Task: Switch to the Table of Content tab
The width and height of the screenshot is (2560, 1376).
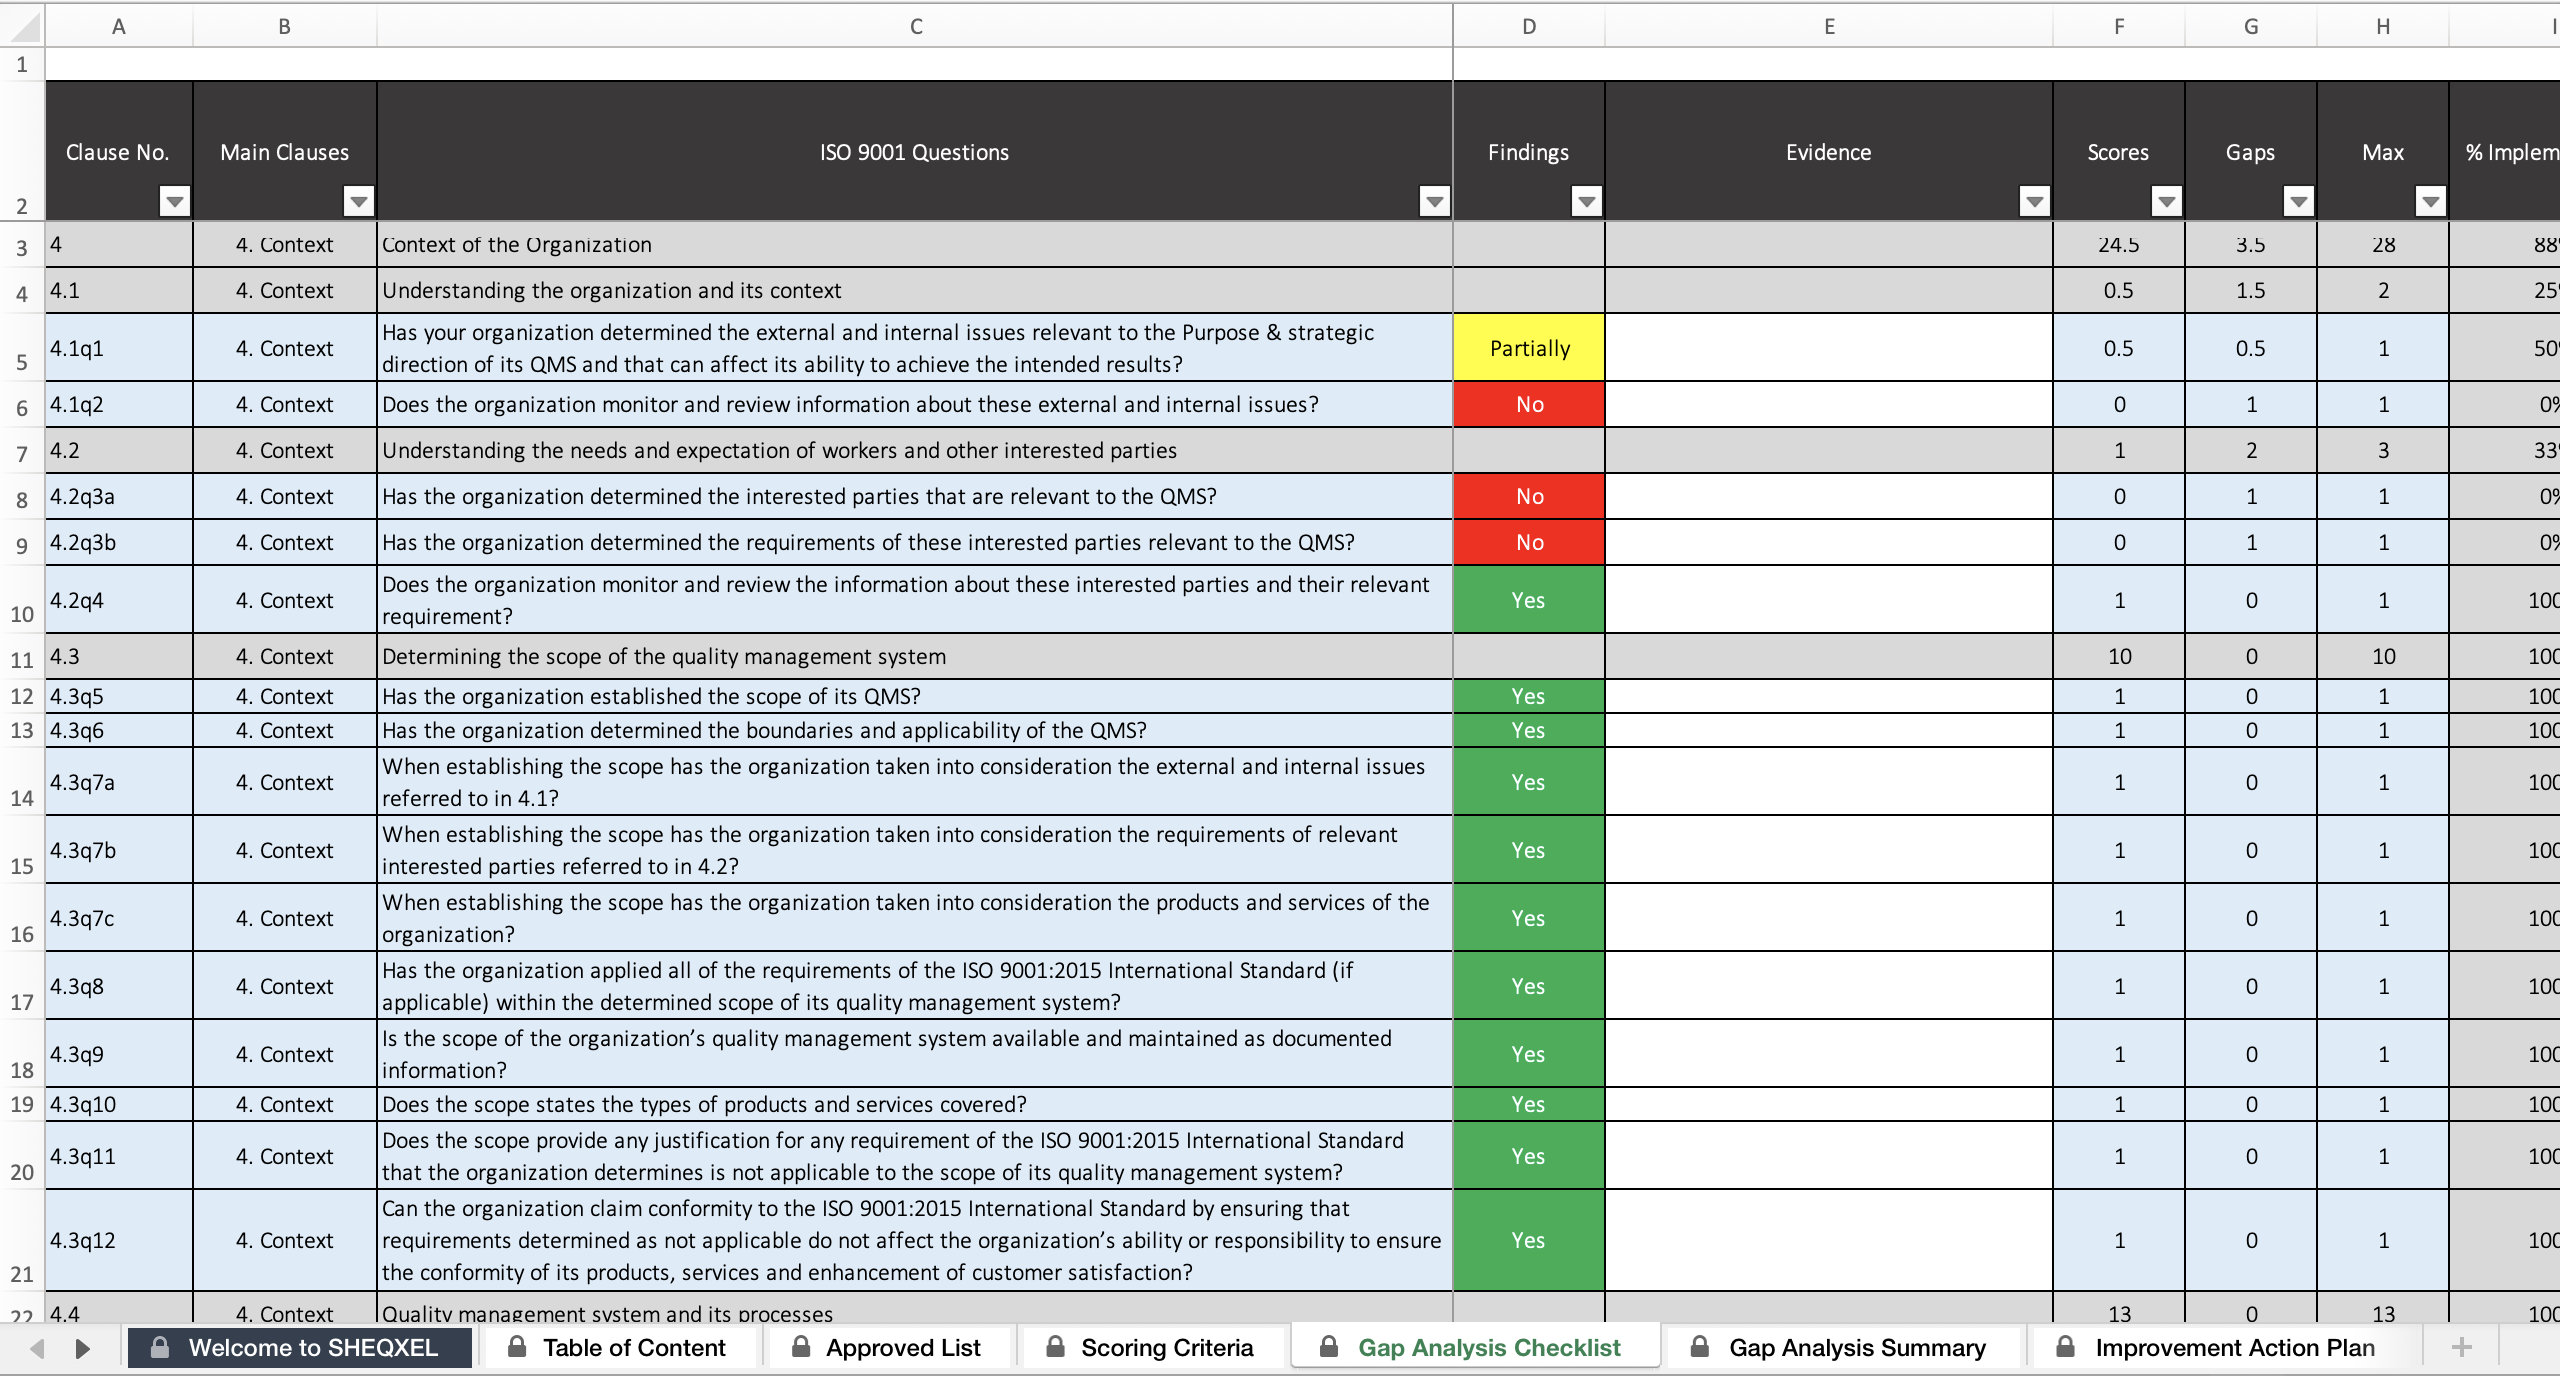Action: click(x=633, y=1347)
